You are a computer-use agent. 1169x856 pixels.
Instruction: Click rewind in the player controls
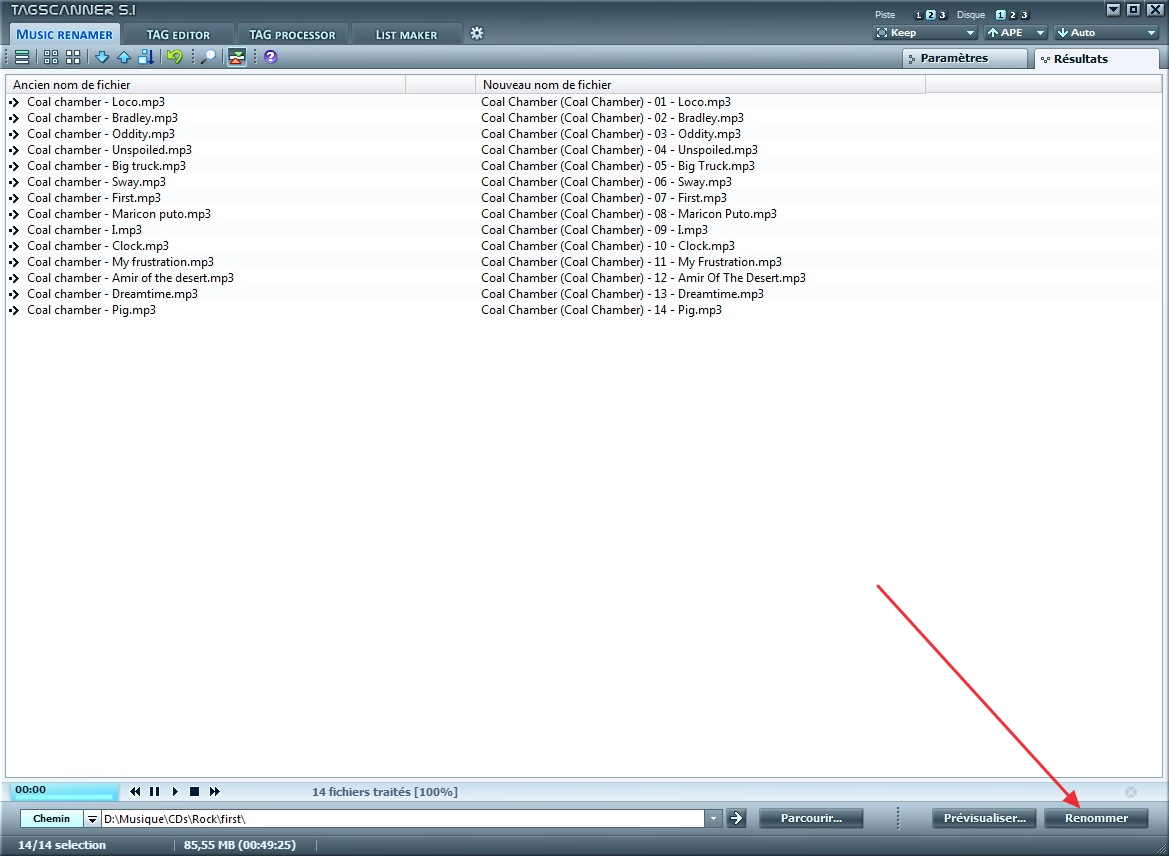(x=135, y=792)
